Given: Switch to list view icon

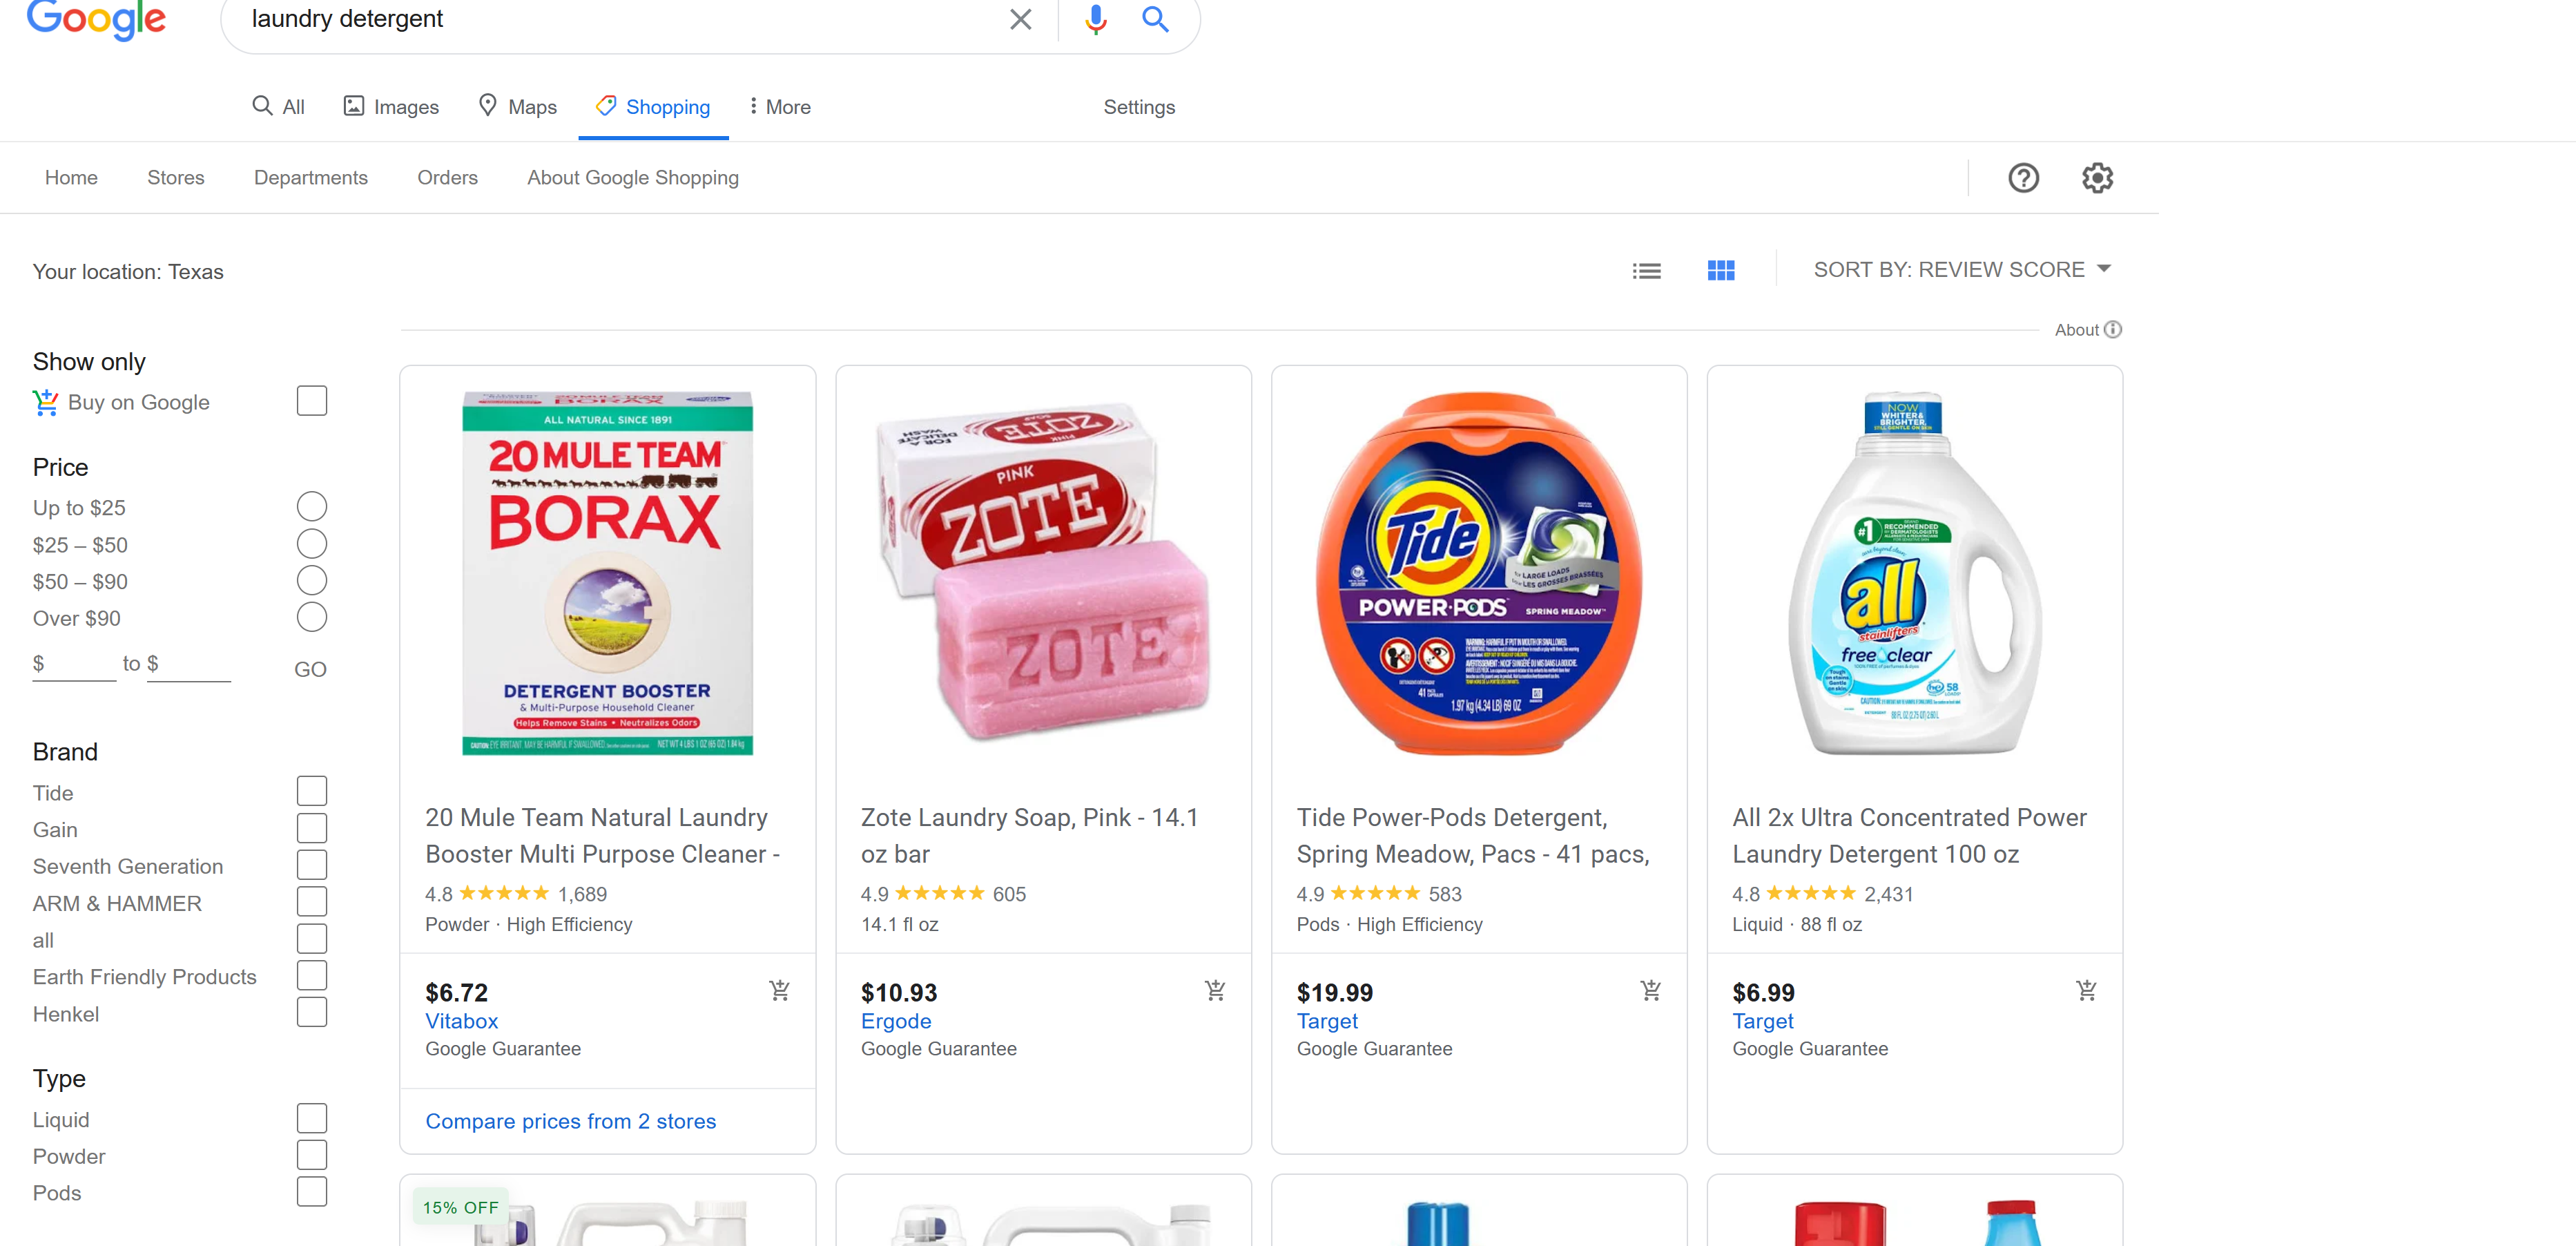Looking at the screenshot, I should pyautogui.click(x=1646, y=270).
